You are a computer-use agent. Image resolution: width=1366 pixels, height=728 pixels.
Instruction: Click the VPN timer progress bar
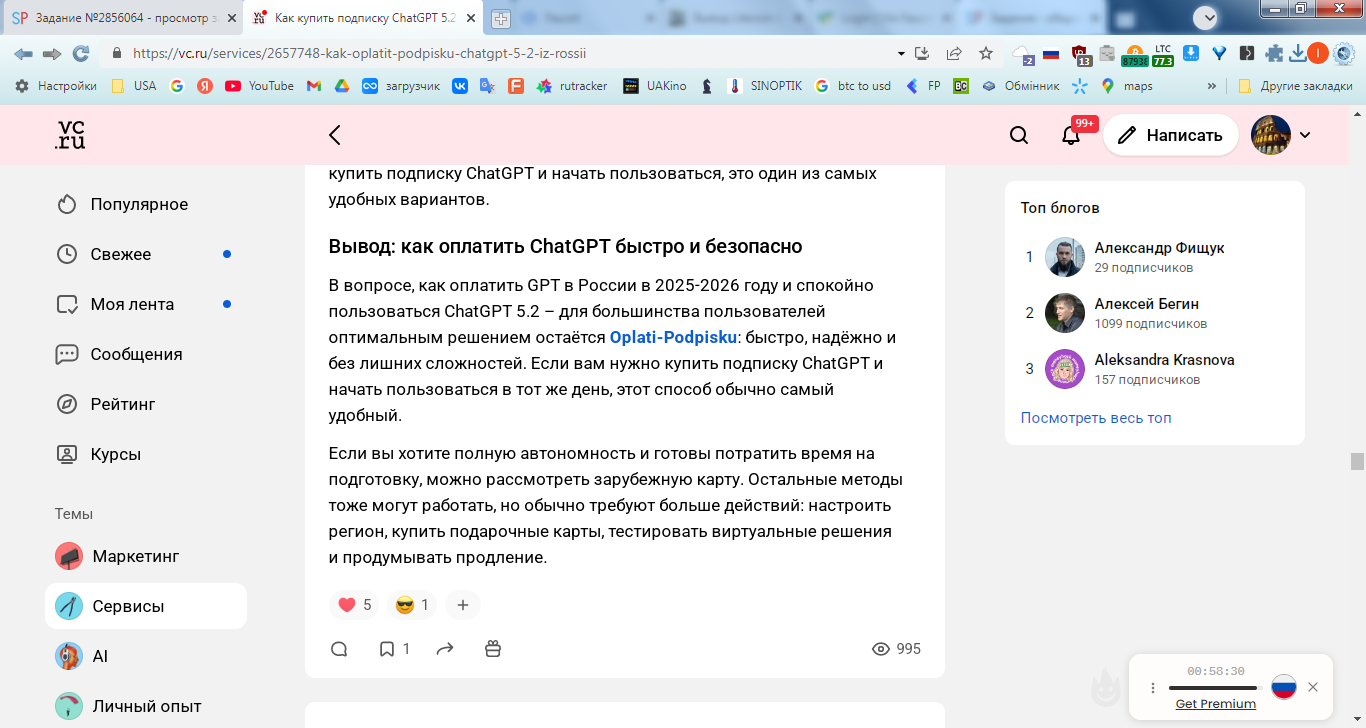[1214, 688]
